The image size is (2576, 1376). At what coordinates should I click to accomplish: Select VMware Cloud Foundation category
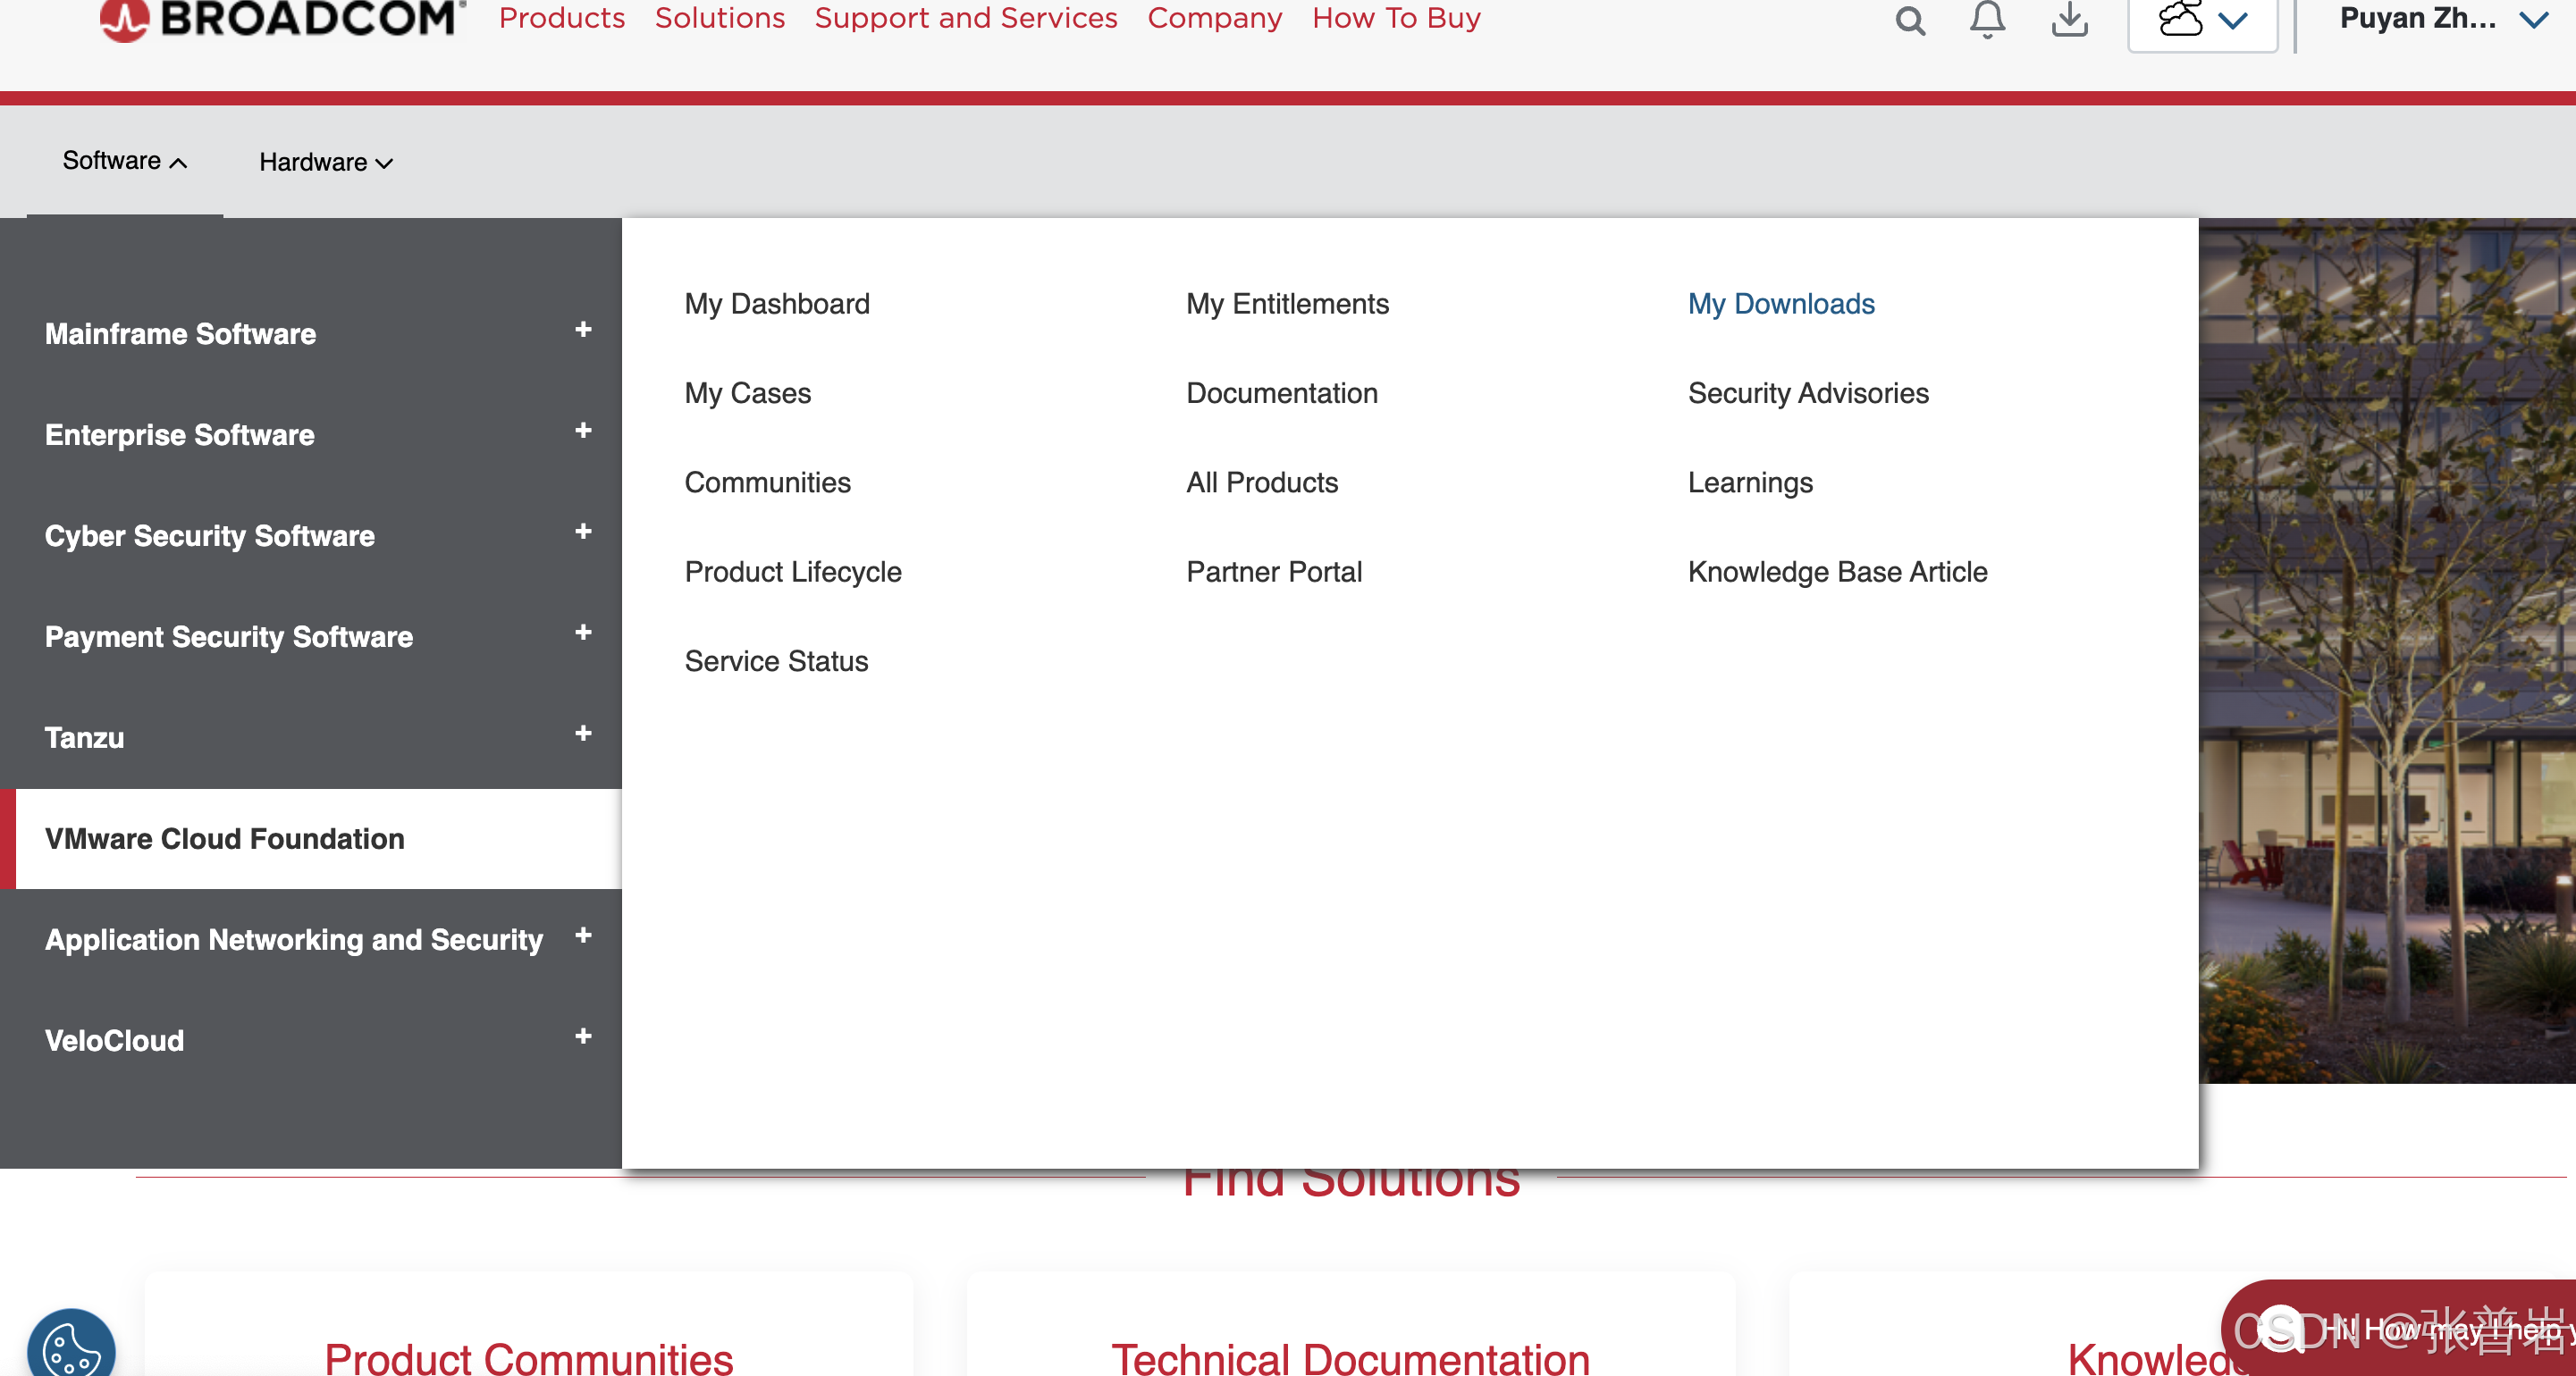(x=225, y=838)
